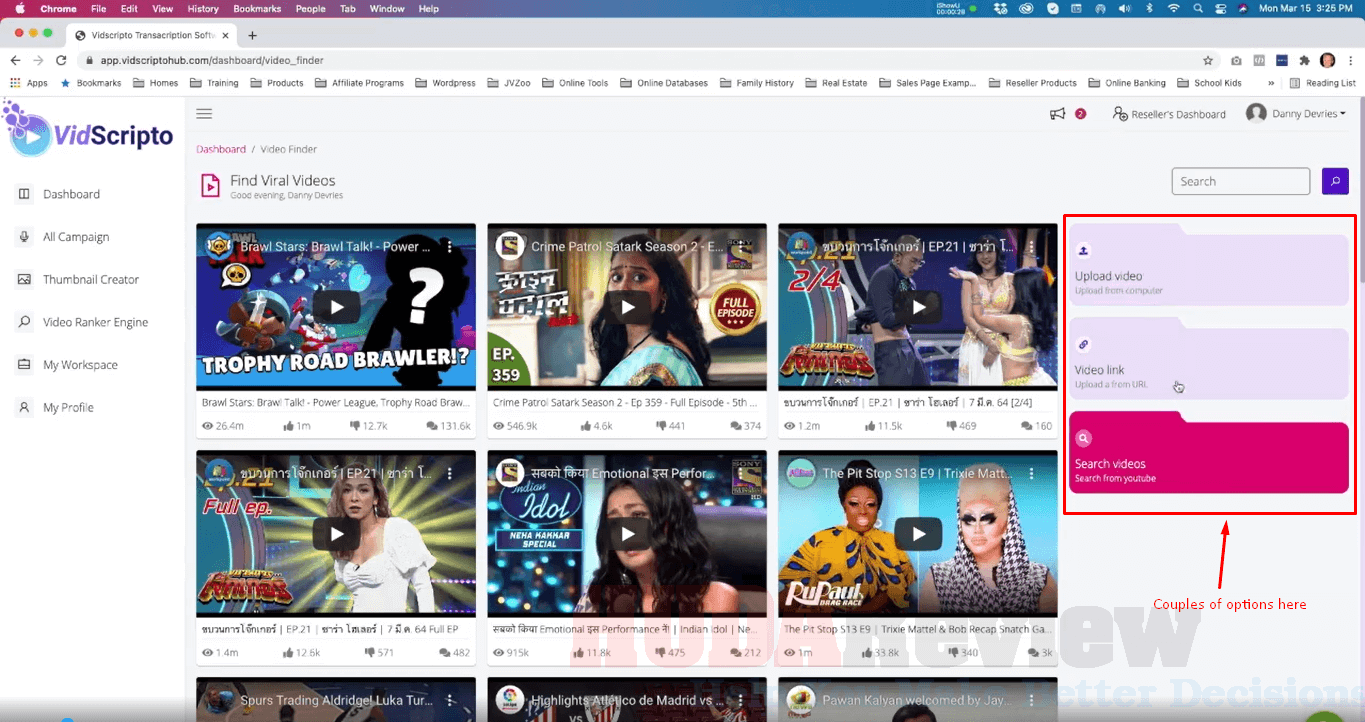Open three-dots menu on The Pit Stop video
The height and width of the screenshot is (722, 1365).
click(x=1032, y=473)
